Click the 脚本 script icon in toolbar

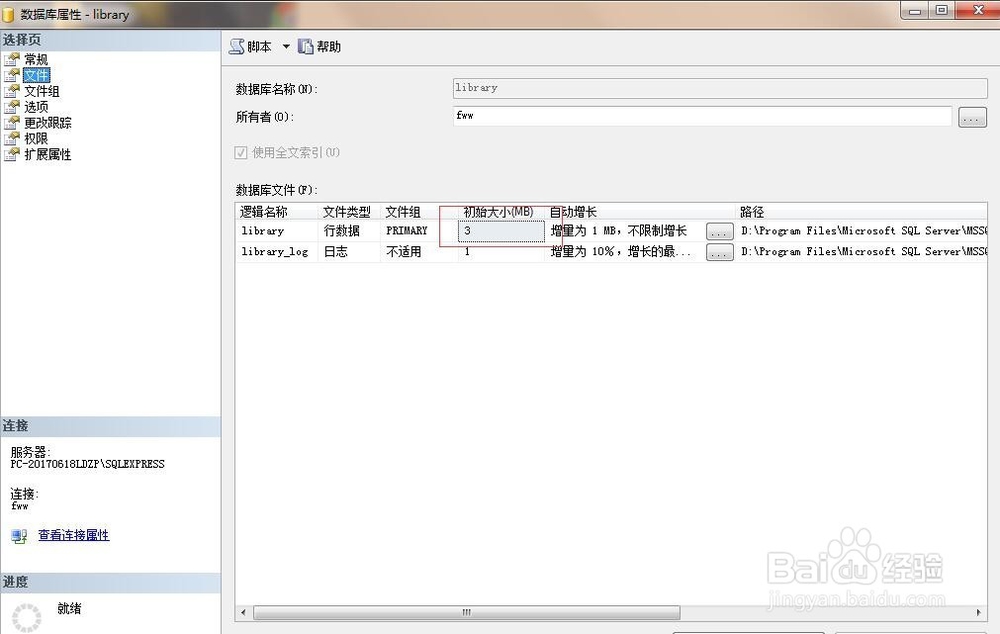tap(237, 47)
